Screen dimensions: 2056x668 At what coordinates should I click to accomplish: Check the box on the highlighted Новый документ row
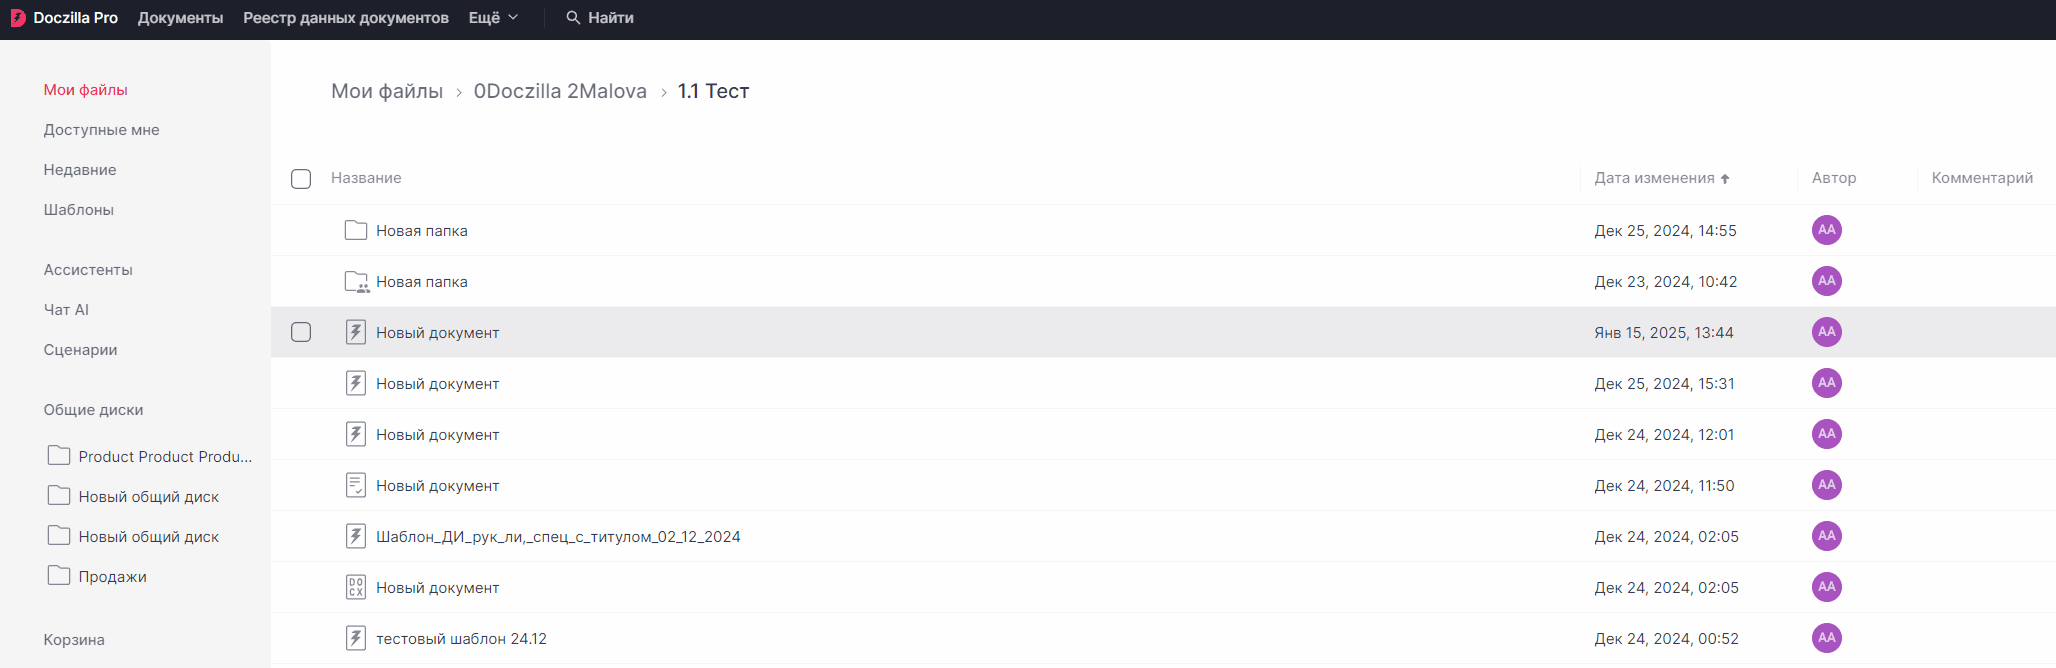click(301, 332)
